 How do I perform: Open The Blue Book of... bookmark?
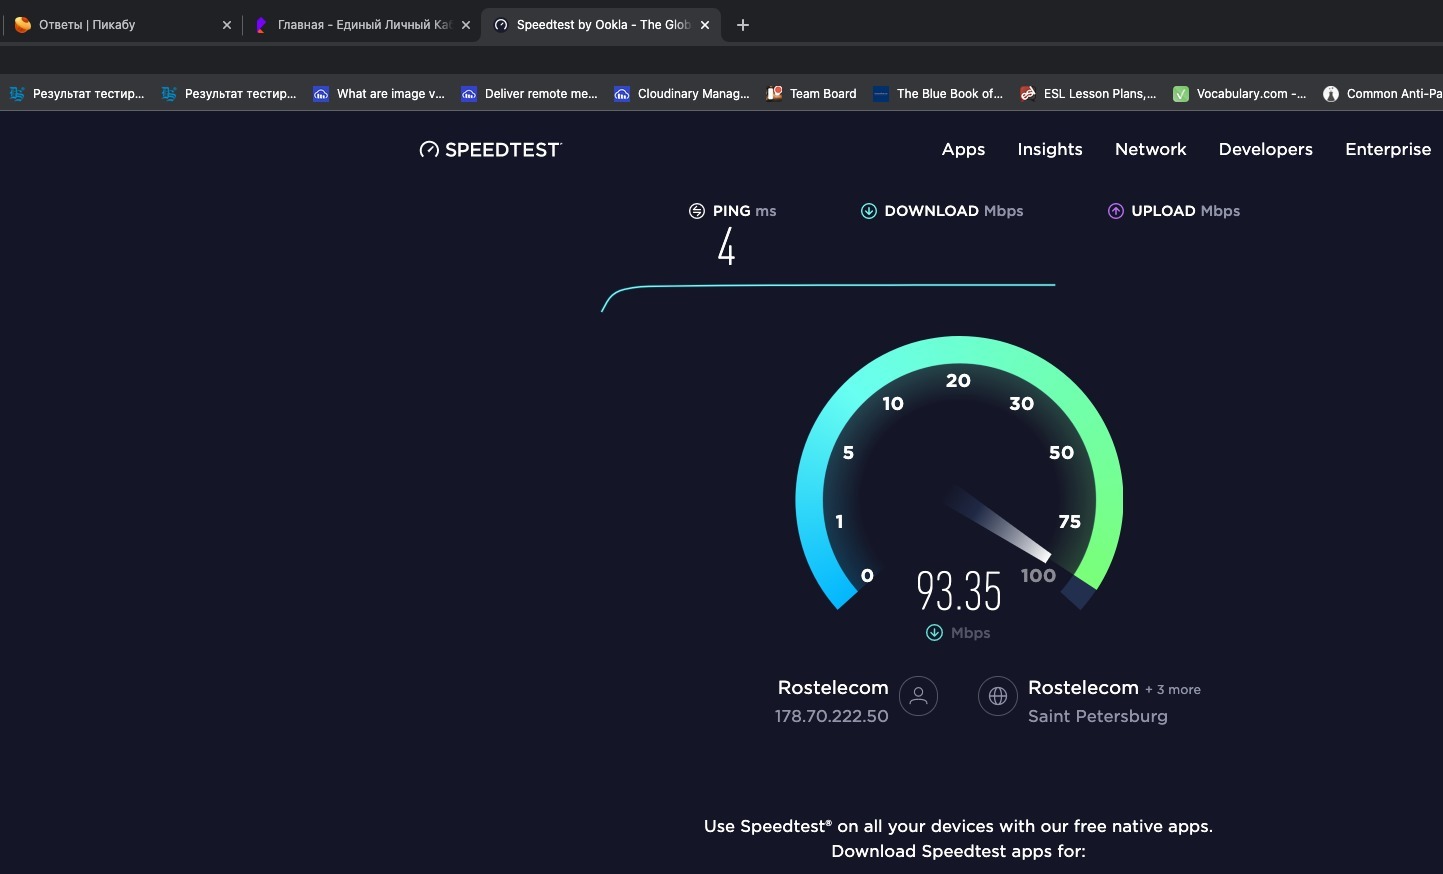pyautogui.click(x=938, y=94)
